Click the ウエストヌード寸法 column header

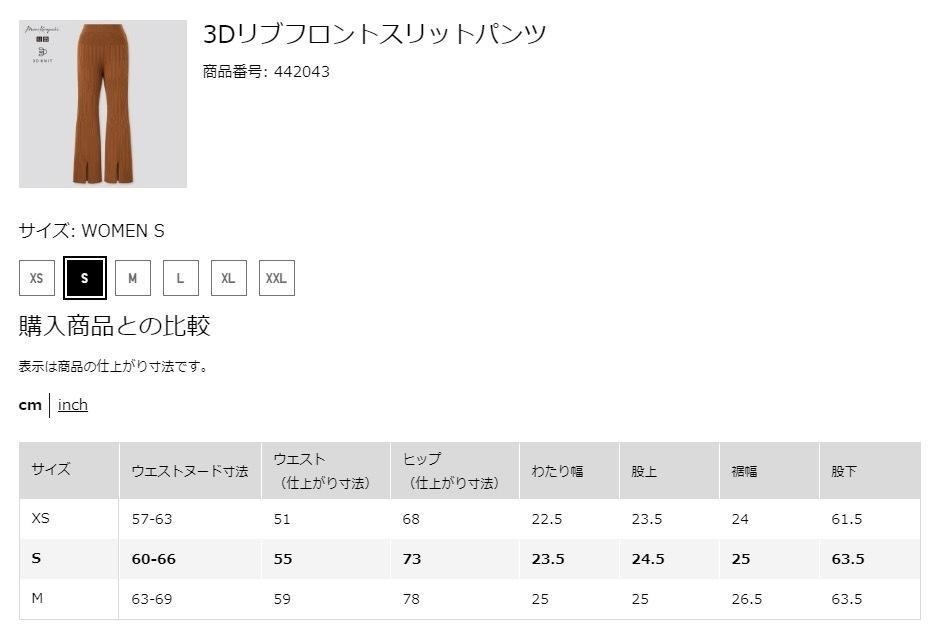tap(190, 471)
